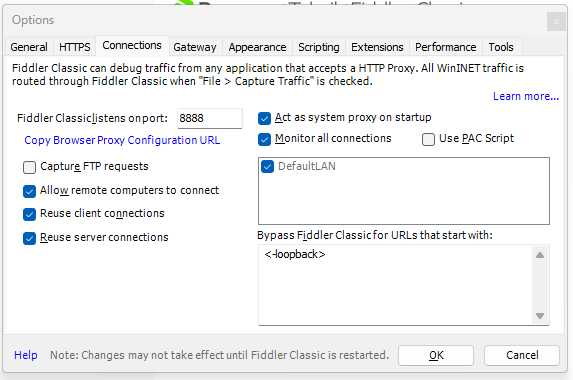Click the Learn more link

[525, 96]
